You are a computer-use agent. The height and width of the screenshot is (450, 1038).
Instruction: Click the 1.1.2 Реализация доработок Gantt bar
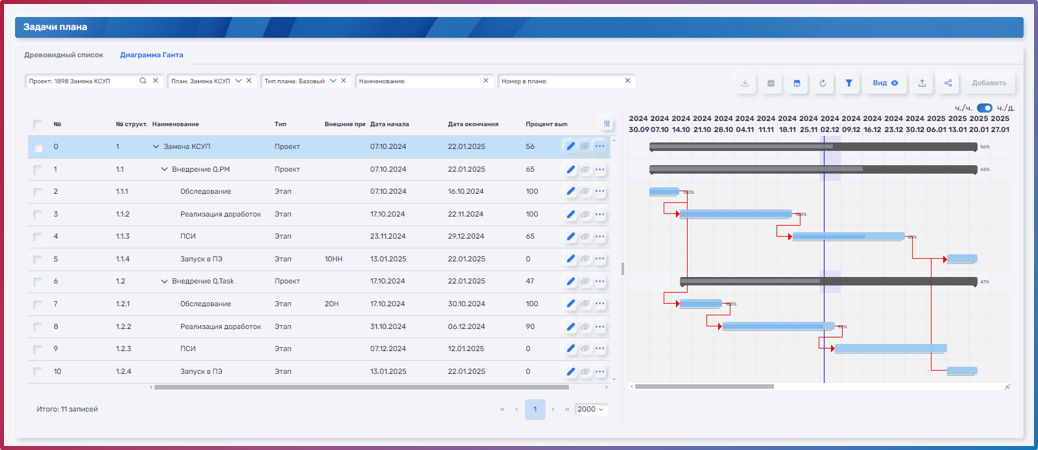click(x=736, y=214)
